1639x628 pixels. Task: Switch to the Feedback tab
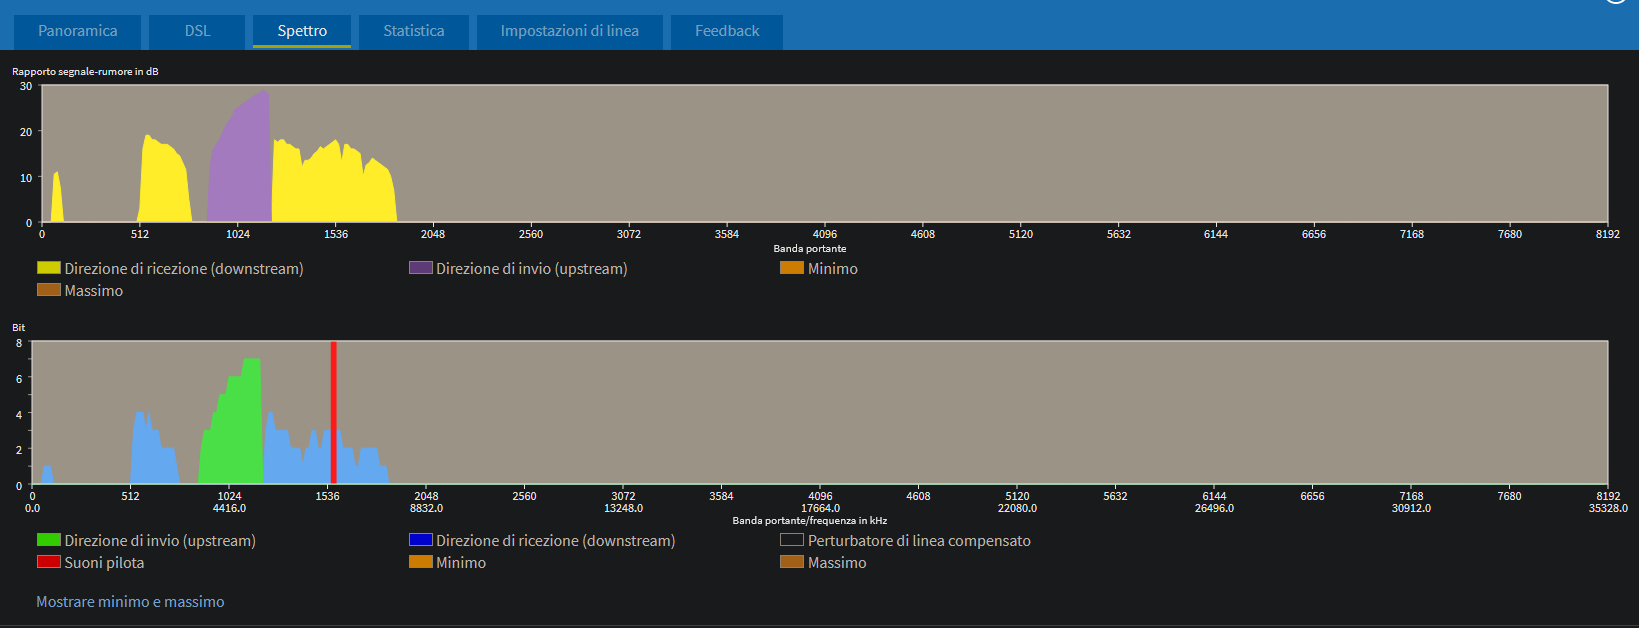click(727, 31)
